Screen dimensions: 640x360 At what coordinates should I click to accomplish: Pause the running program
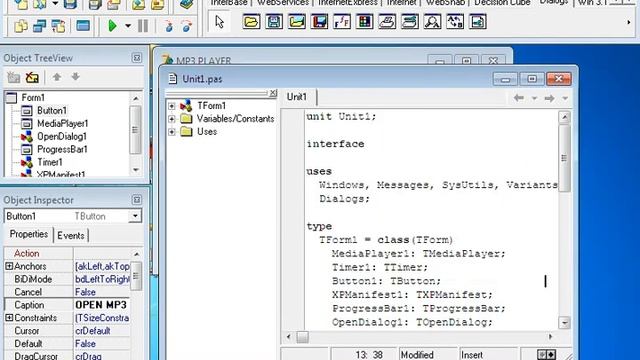[x=143, y=26]
